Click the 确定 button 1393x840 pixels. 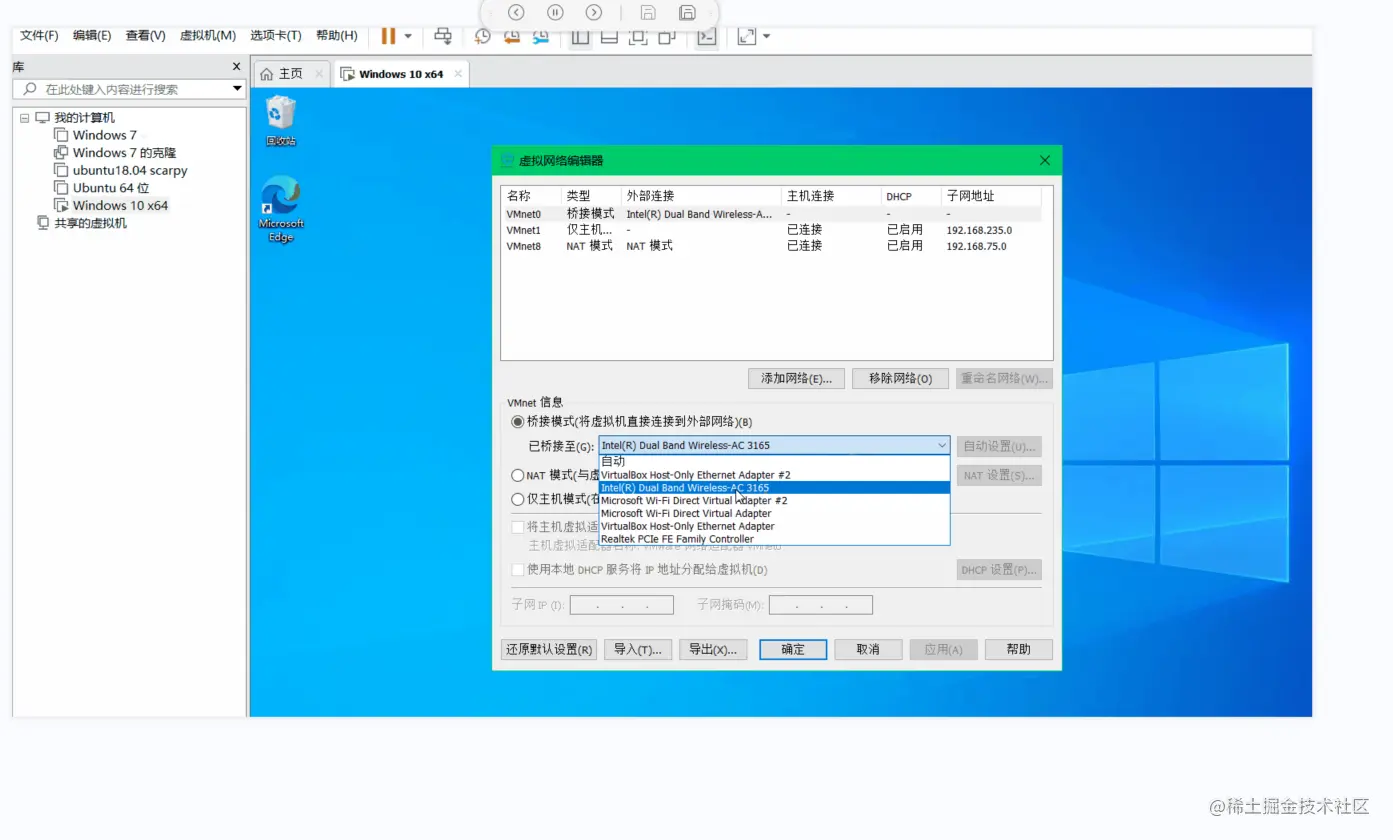(793, 650)
